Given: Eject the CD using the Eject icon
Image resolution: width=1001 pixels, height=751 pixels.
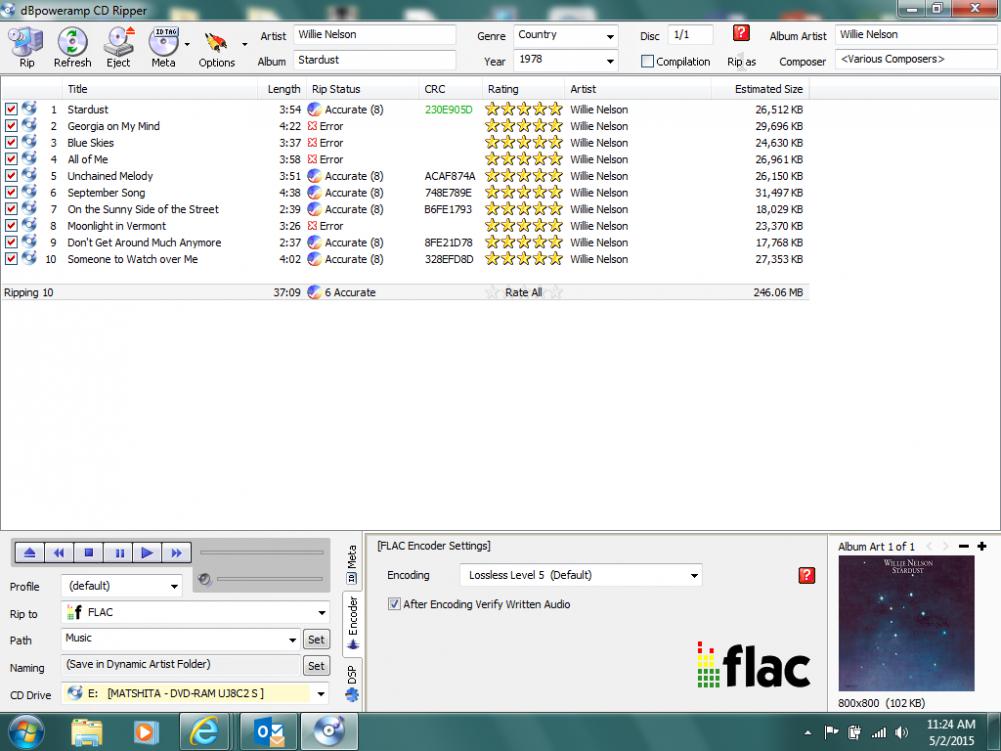Looking at the screenshot, I should click(x=118, y=46).
